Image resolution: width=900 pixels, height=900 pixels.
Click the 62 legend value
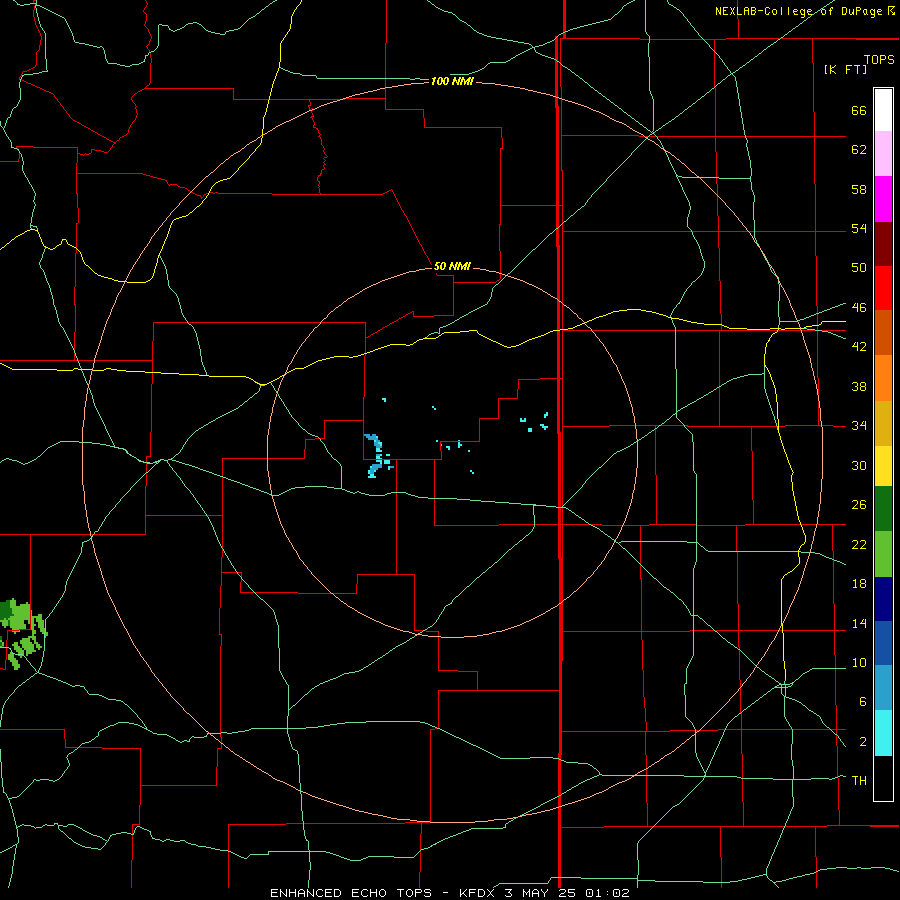point(859,150)
